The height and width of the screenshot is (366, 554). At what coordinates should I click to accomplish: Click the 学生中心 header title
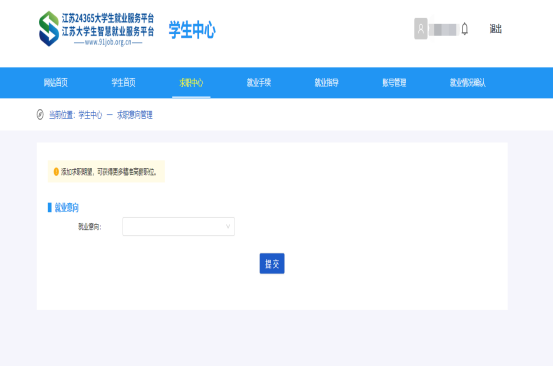click(x=192, y=30)
